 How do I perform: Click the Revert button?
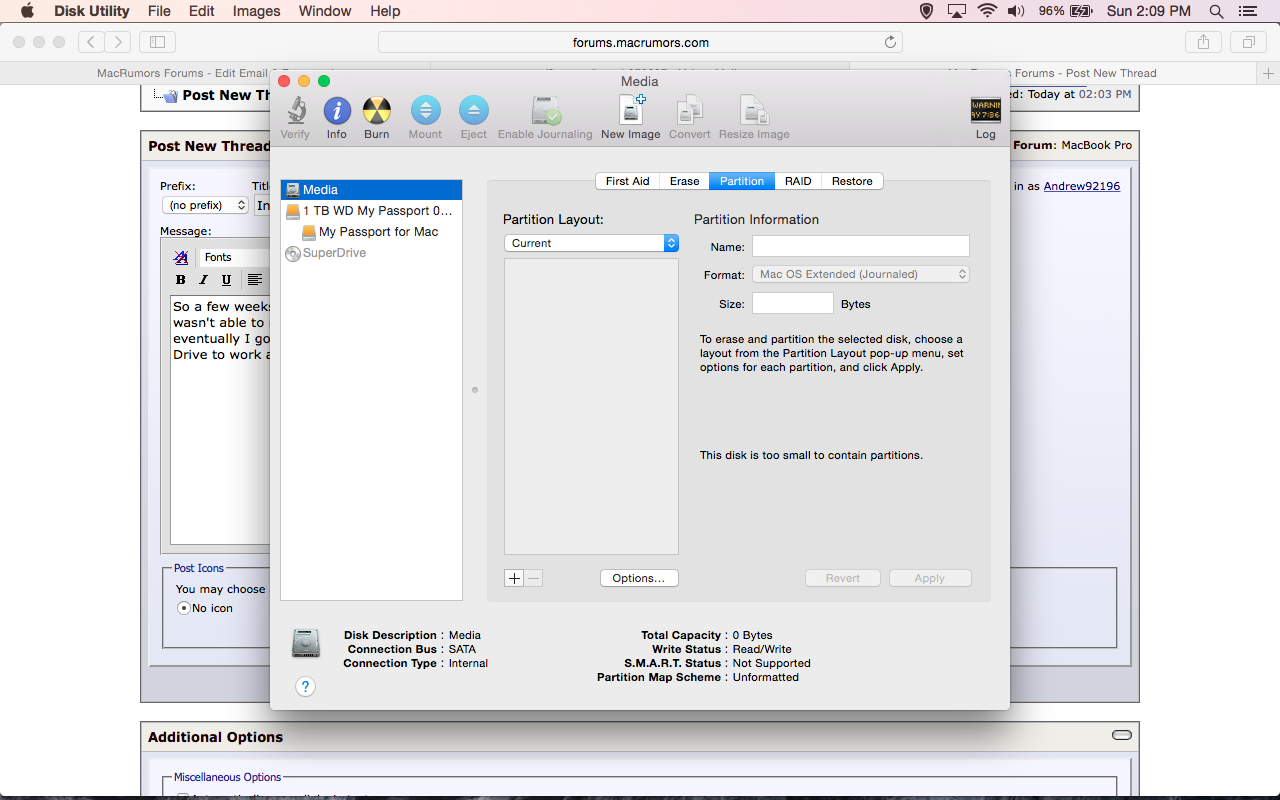click(843, 578)
